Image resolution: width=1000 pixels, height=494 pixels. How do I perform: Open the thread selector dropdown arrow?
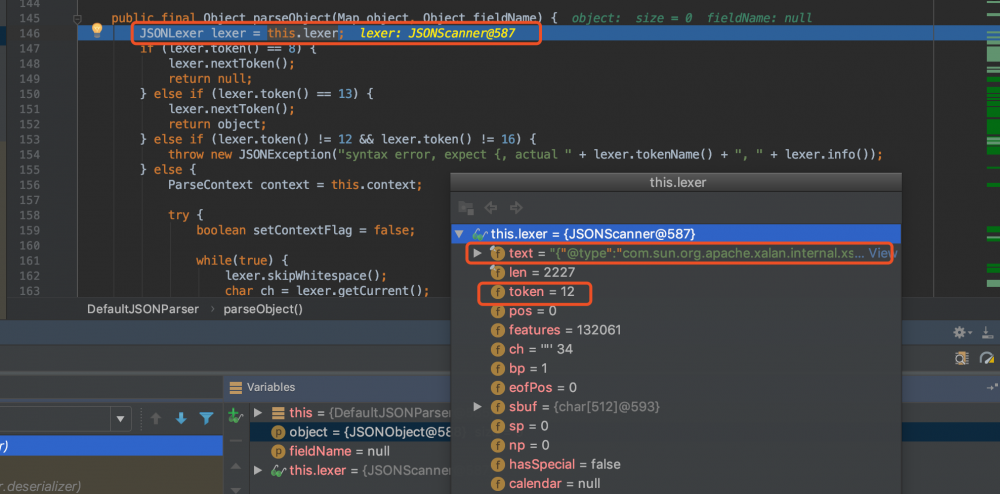pyautogui.click(x=121, y=419)
